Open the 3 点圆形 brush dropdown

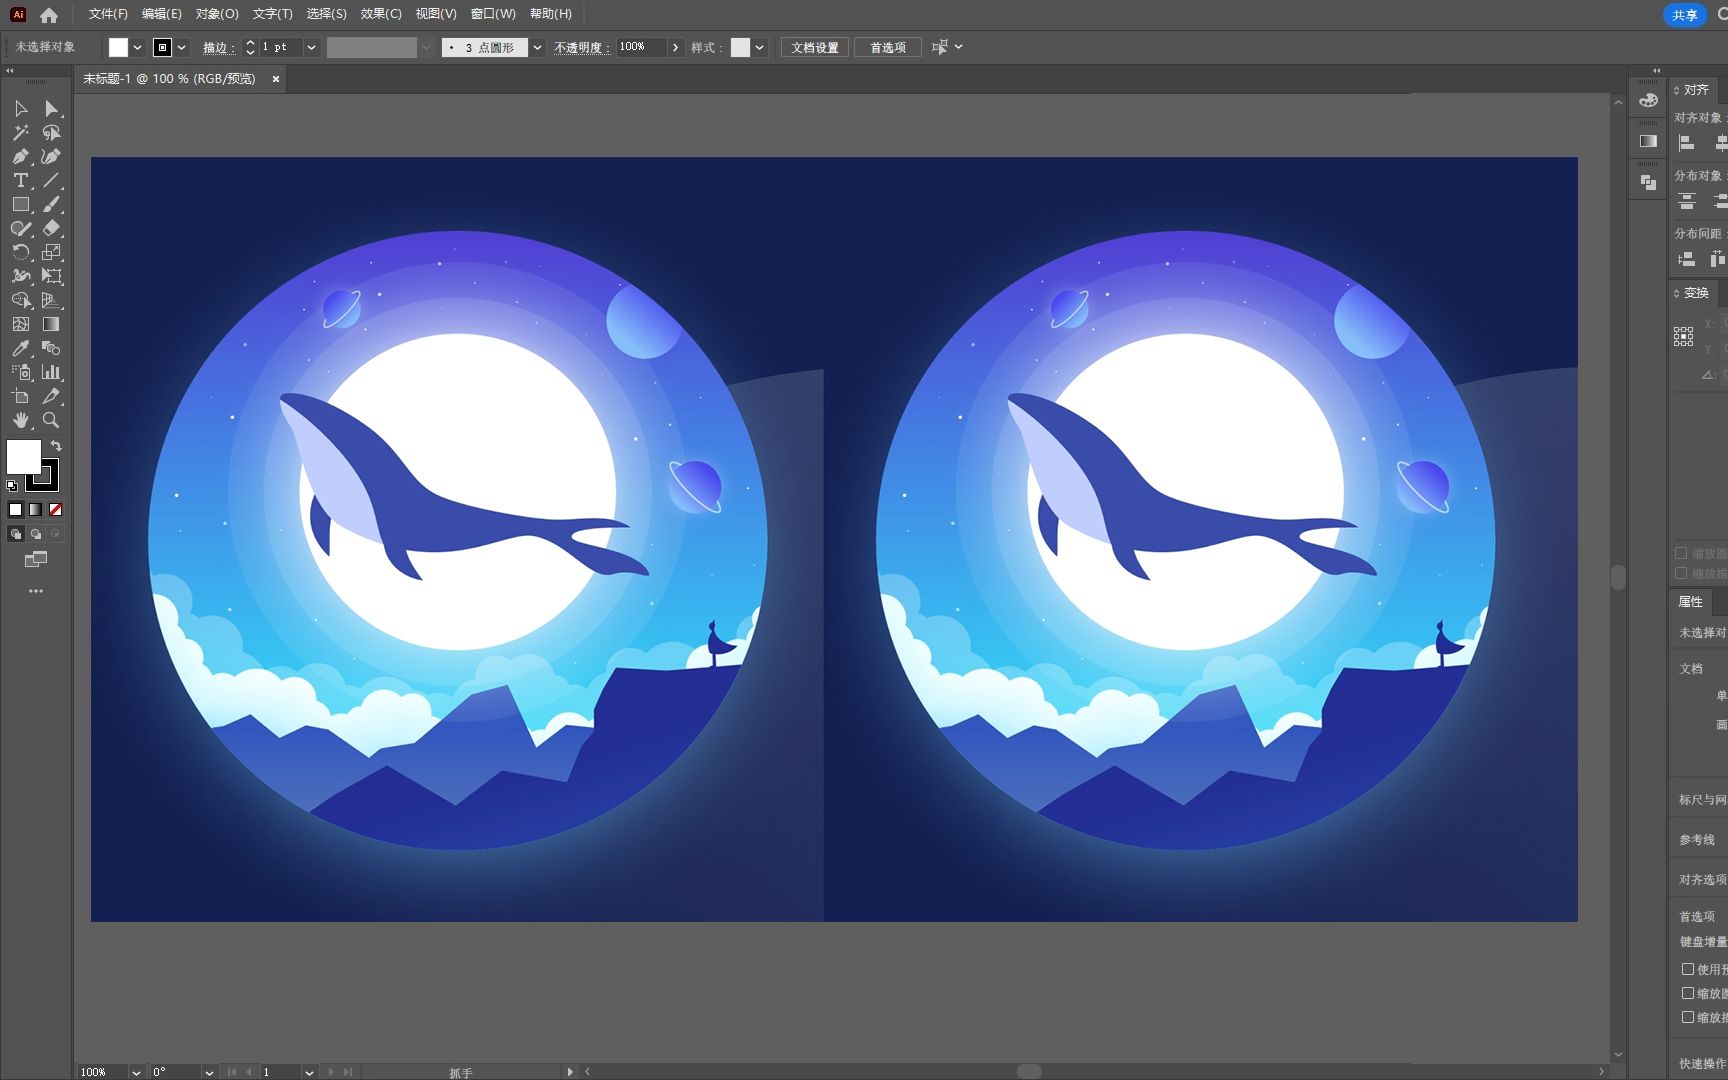[538, 47]
